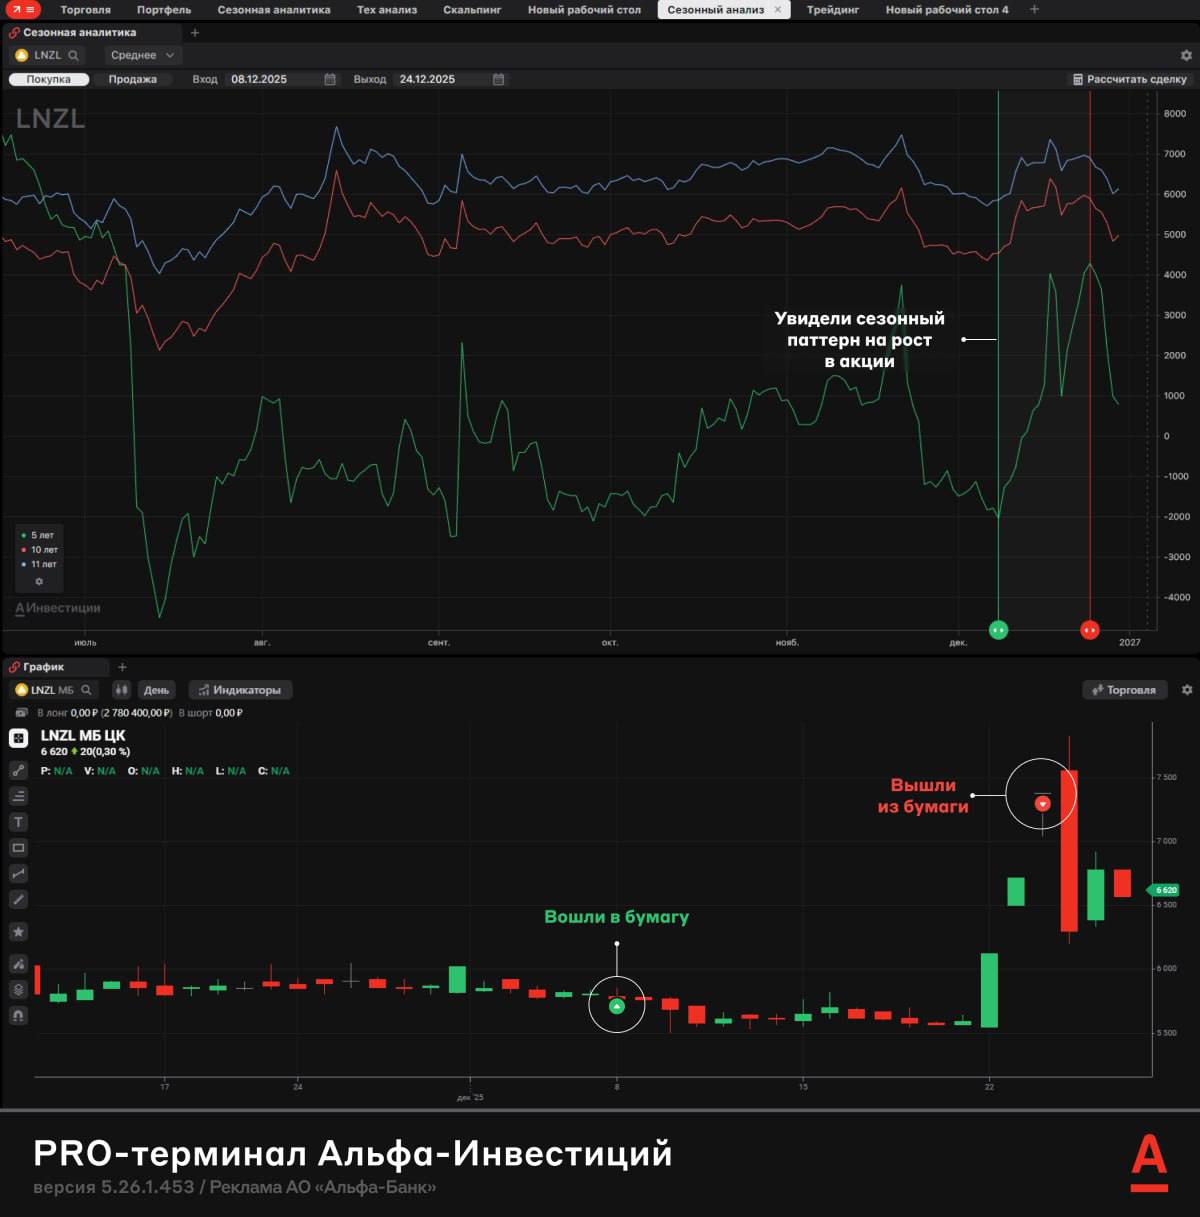Open the Торговля button above the chart
This screenshot has height=1217, width=1200.
point(1124,690)
